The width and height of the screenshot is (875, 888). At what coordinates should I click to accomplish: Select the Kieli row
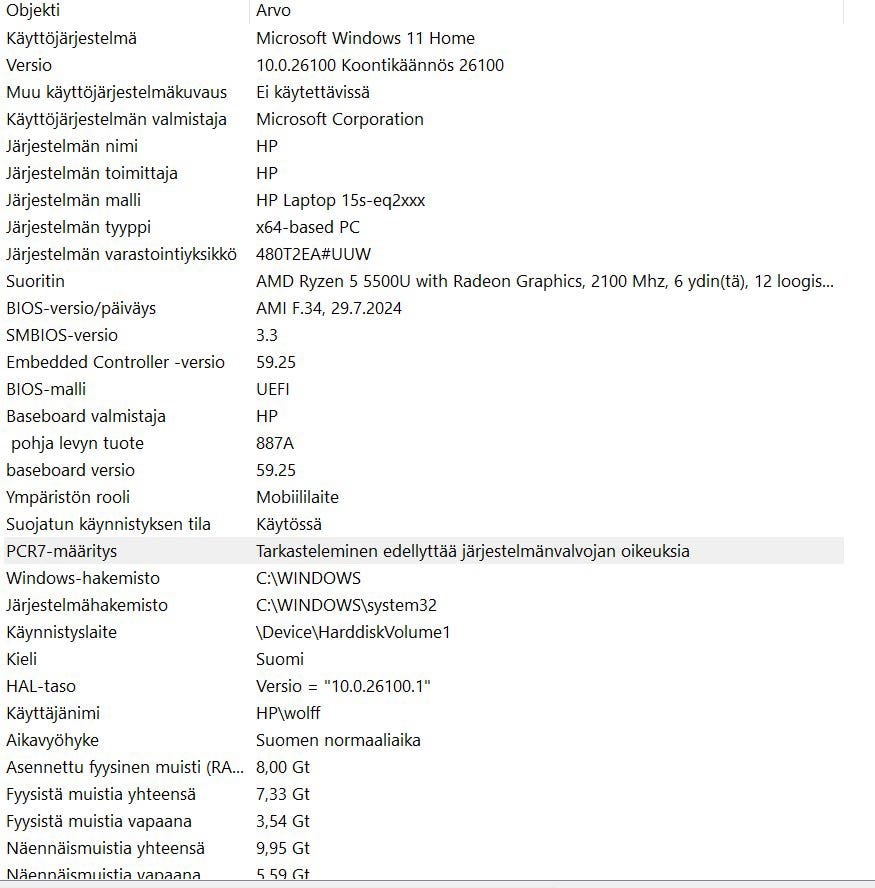click(424, 659)
